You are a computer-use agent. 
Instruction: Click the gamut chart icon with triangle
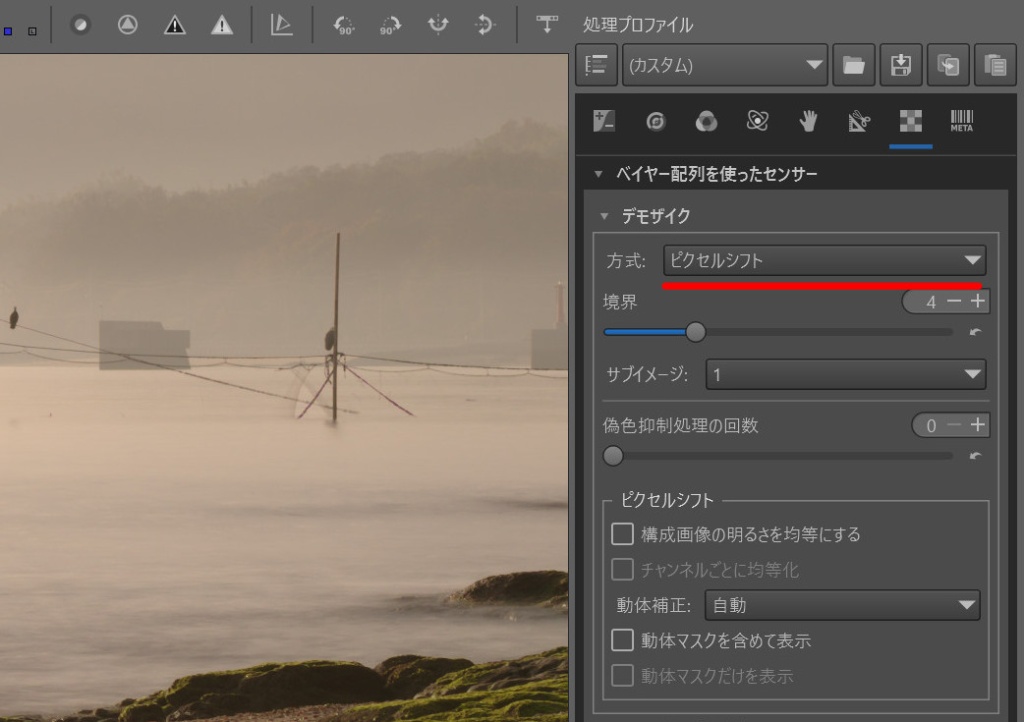[x=281, y=25]
